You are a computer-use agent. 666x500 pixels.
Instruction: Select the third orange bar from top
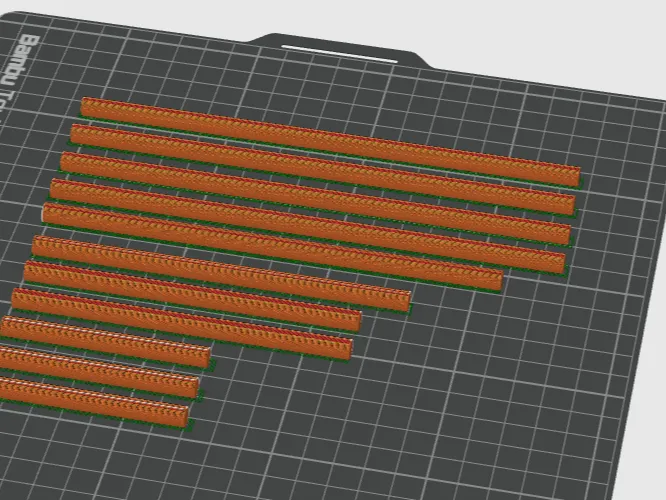pyautogui.click(x=316, y=198)
